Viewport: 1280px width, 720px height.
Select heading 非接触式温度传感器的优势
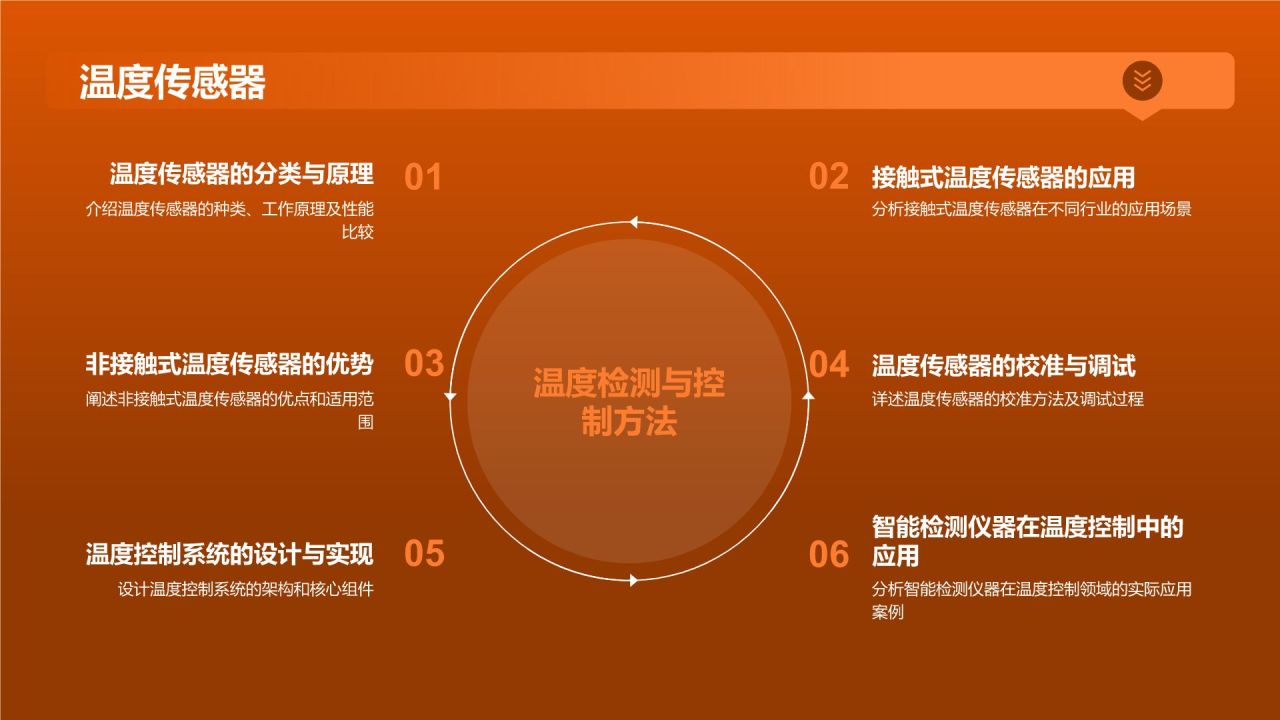tap(229, 364)
